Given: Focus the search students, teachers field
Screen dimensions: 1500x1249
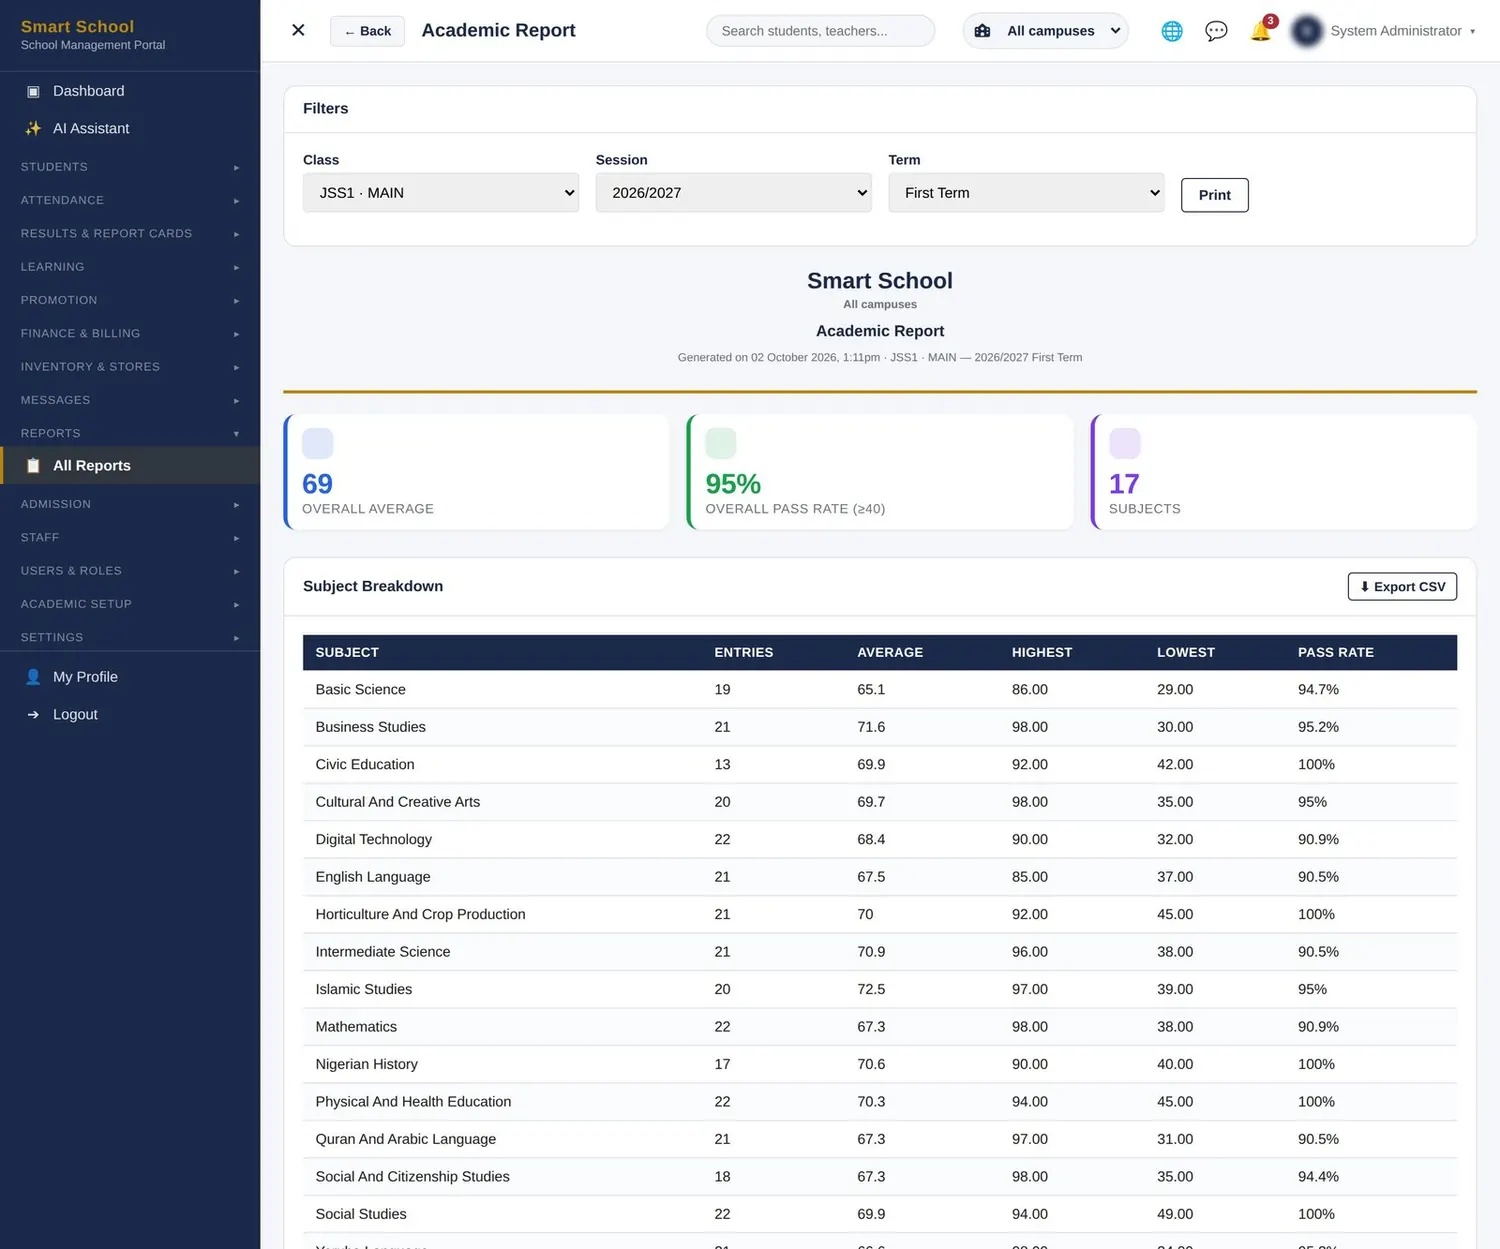Looking at the screenshot, I should click(x=820, y=31).
